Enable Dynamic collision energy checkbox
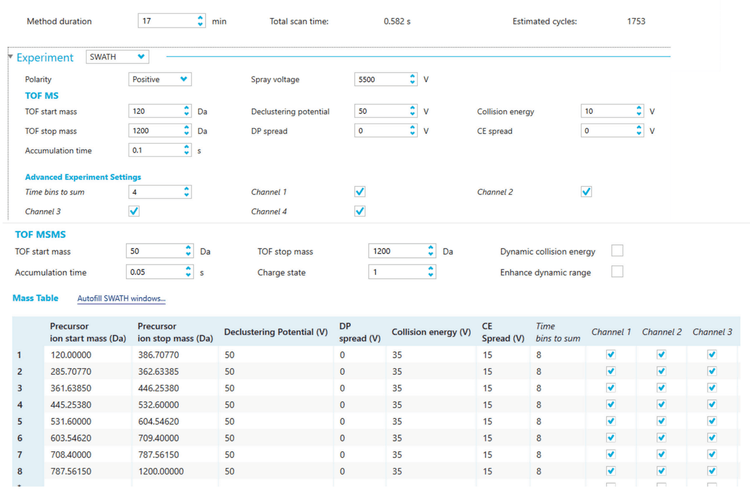750x494 pixels. [617, 251]
